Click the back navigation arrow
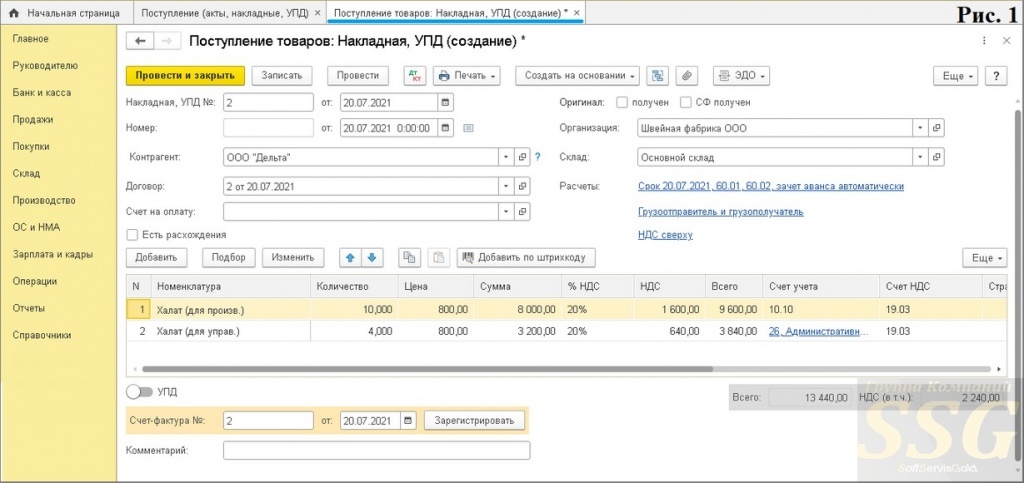This screenshot has width=1024, height=483. pos(140,41)
